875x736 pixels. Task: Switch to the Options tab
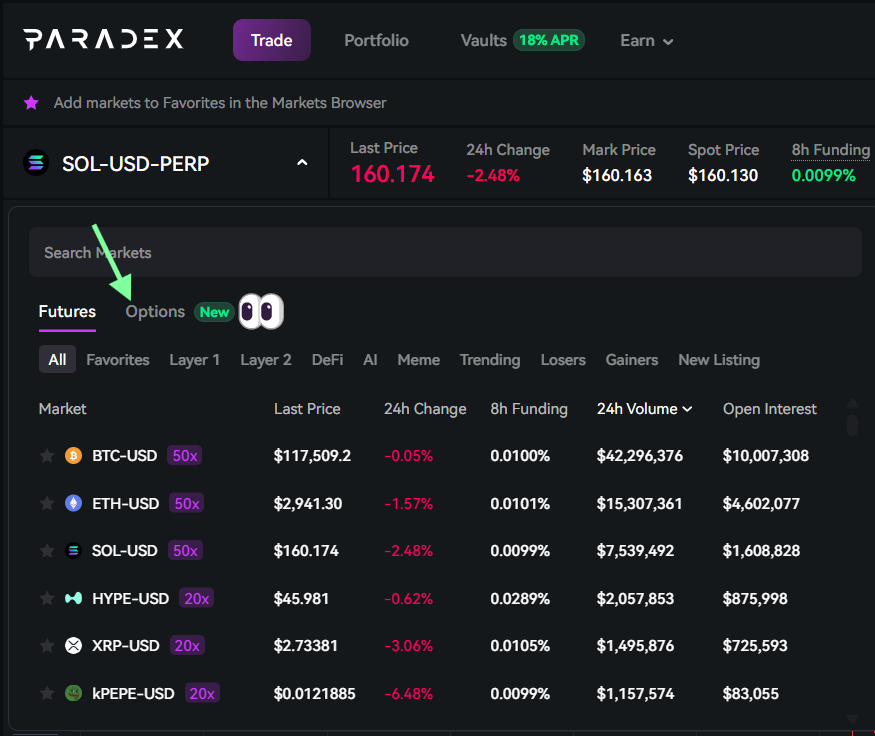154,311
